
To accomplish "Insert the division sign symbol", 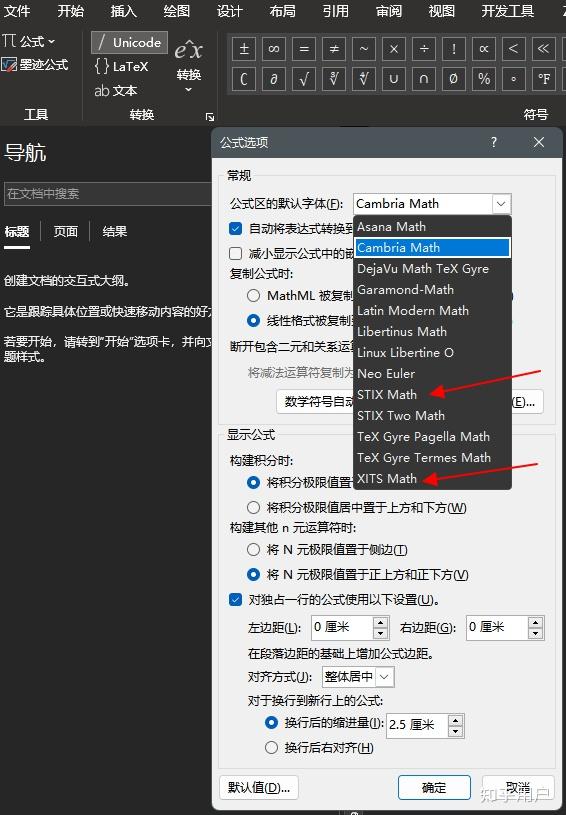I will coord(424,49).
